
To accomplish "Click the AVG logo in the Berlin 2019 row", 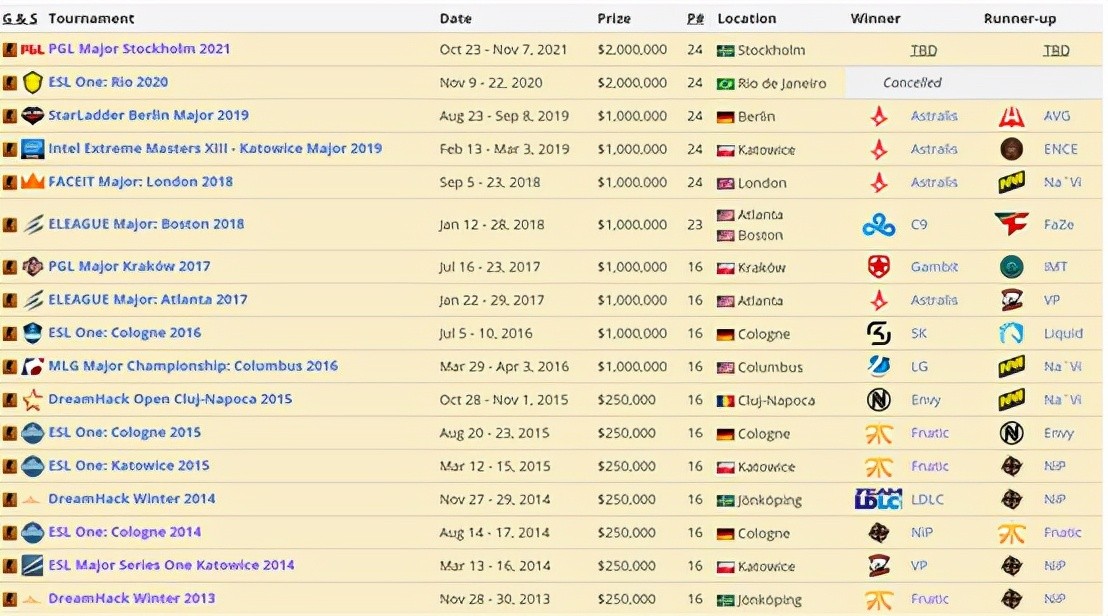I will coord(1011,116).
